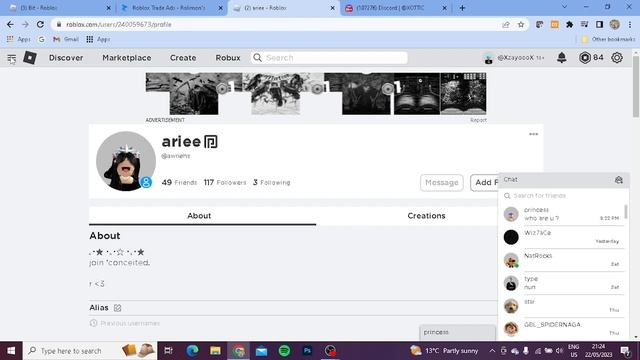Open the Chrome side panel icon

(599, 24)
